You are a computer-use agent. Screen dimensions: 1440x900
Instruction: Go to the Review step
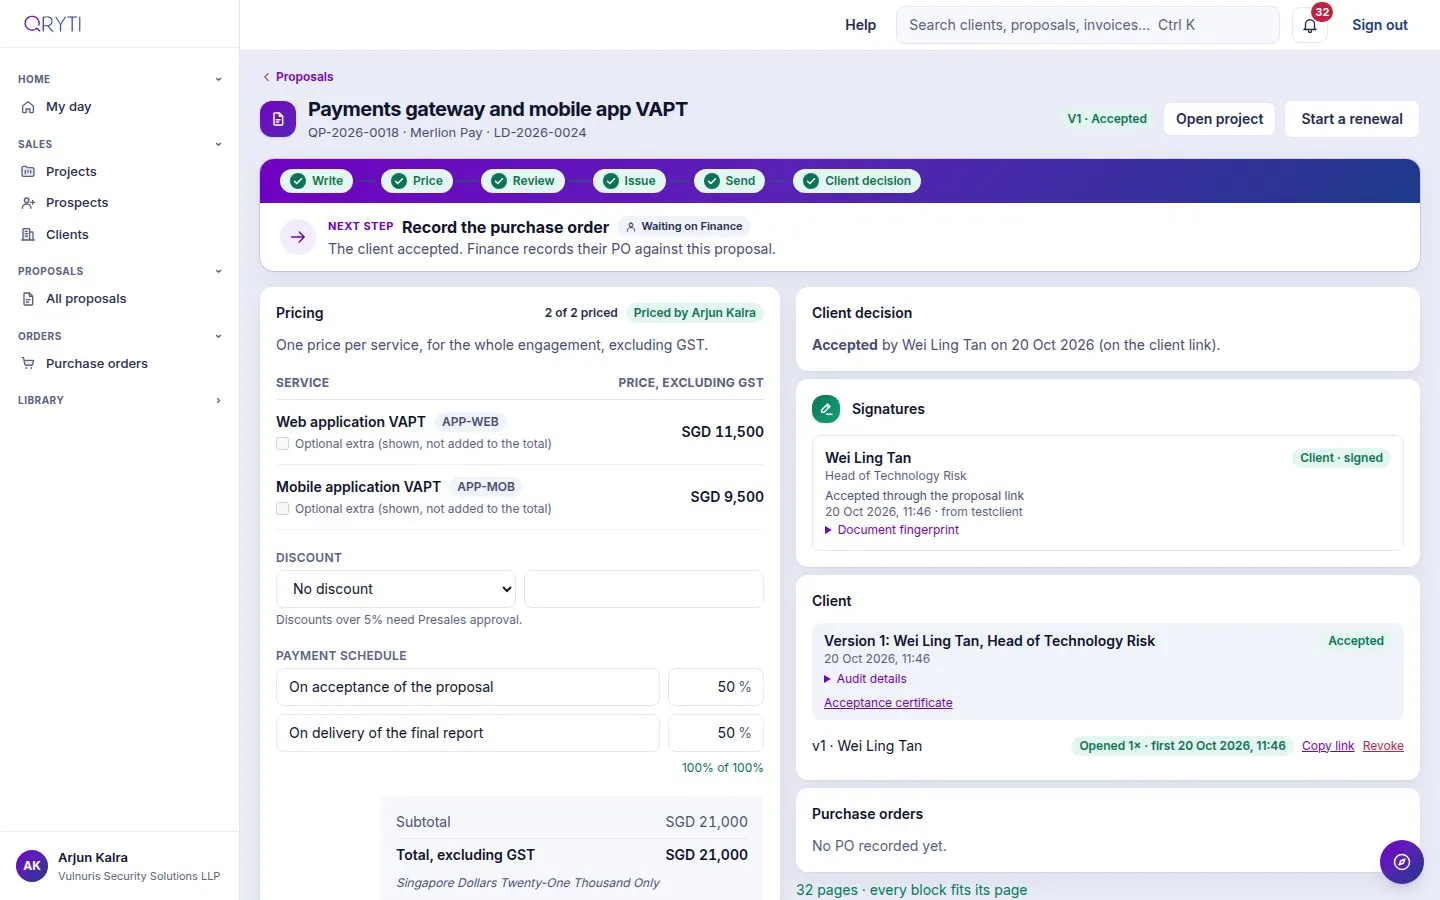click(523, 181)
